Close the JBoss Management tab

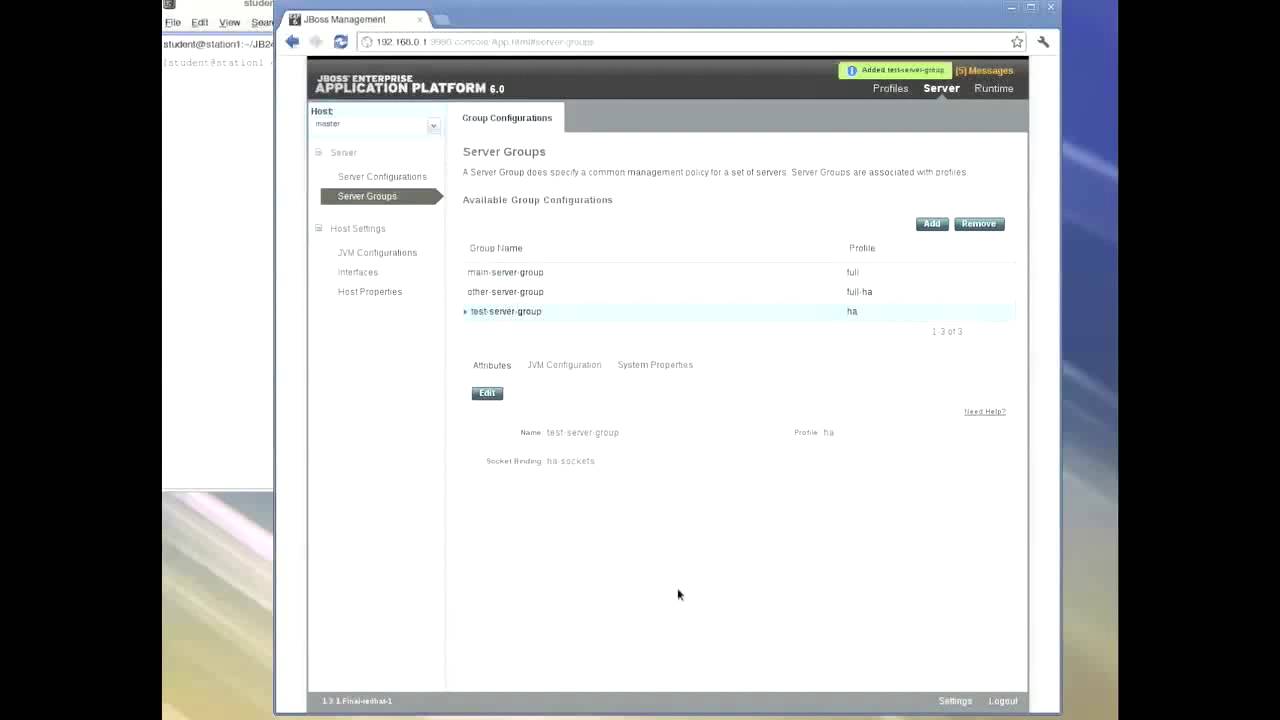[x=420, y=19]
